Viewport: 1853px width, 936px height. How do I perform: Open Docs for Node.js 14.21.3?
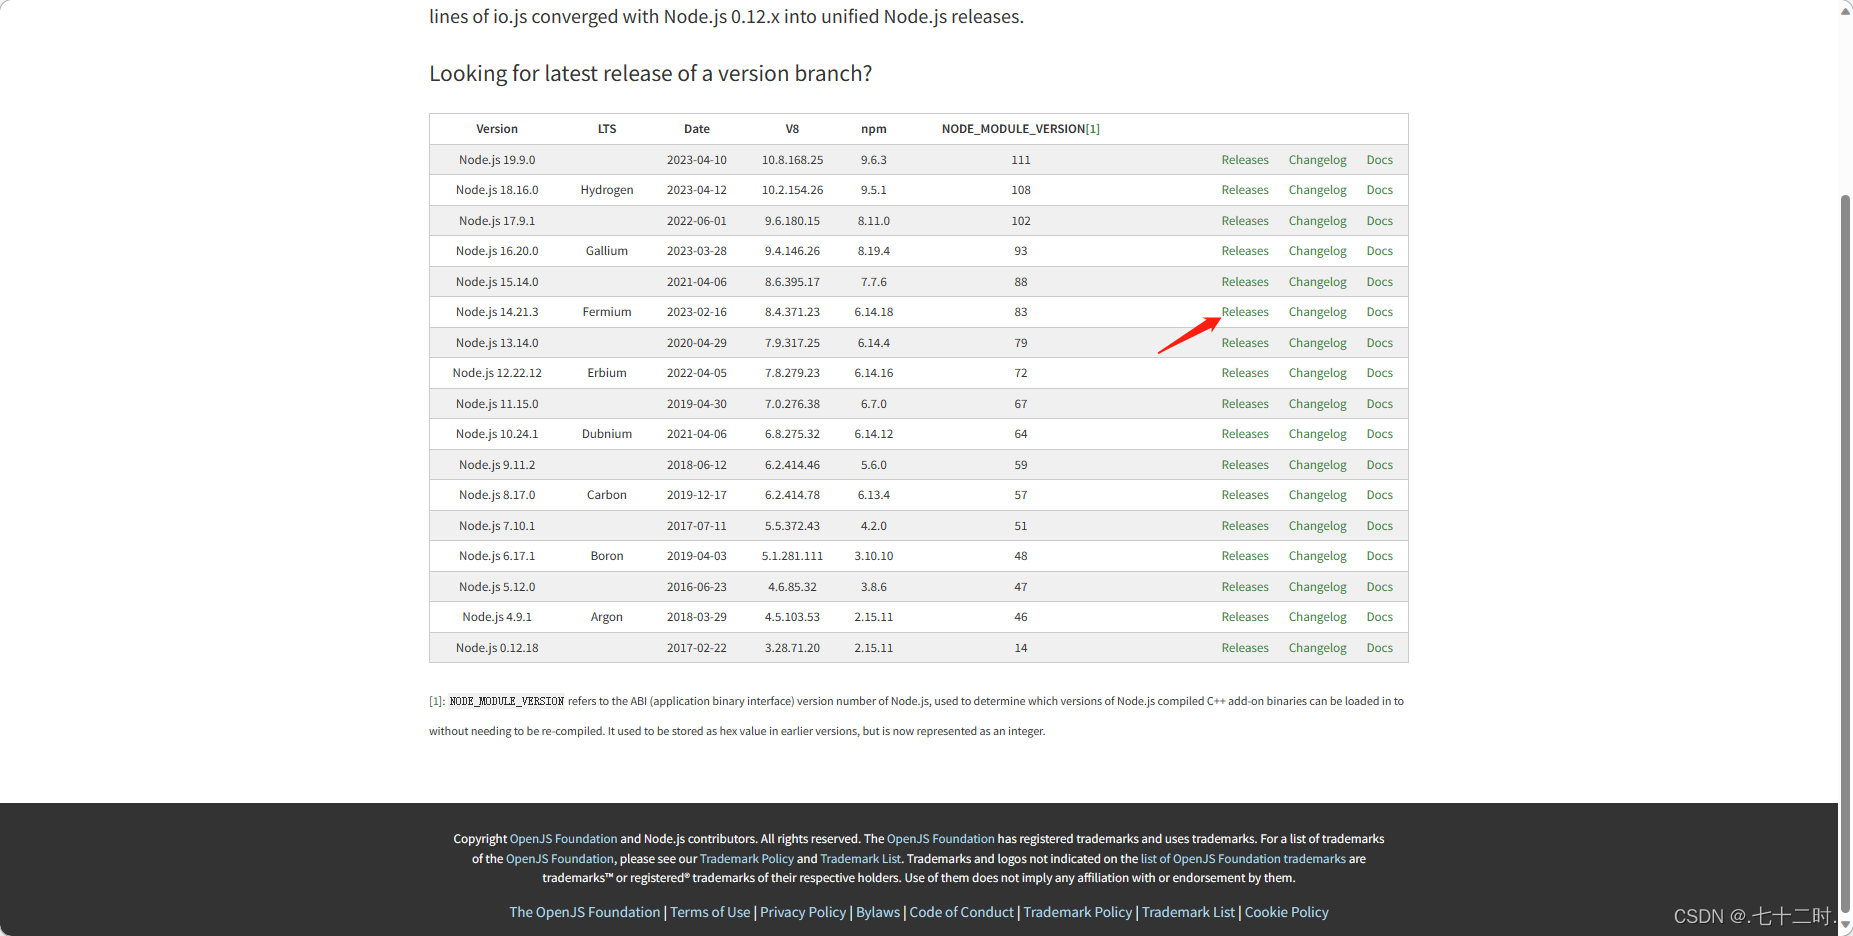click(x=1379, y=312)
